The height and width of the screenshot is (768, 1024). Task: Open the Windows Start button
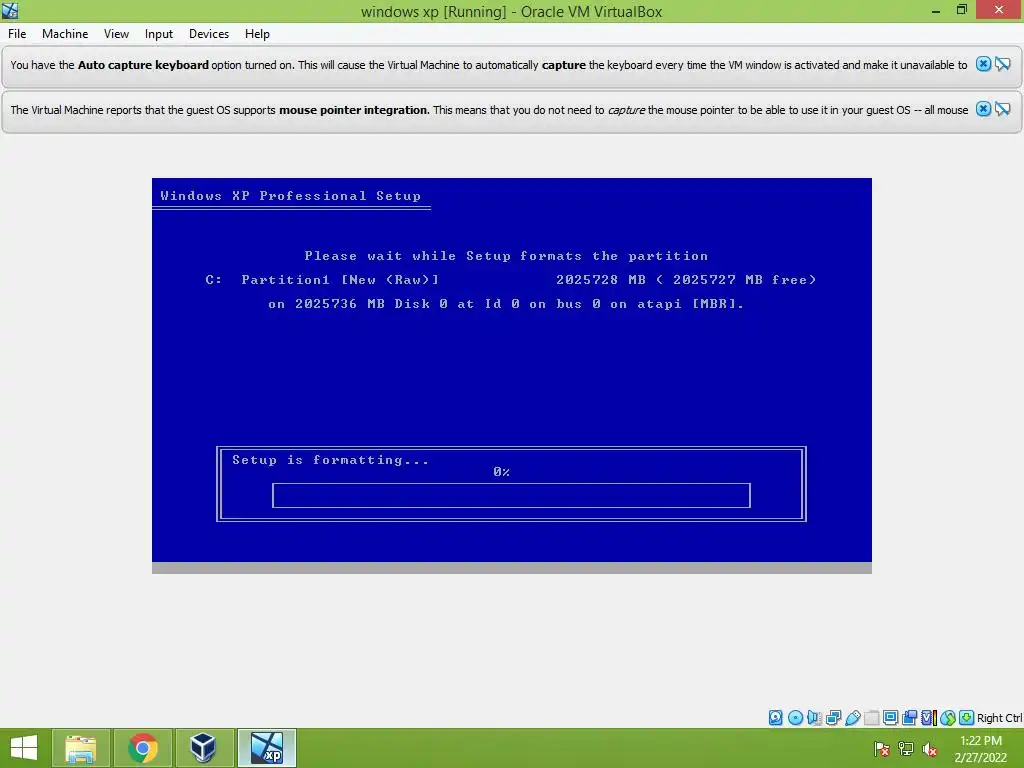(24, 748)
